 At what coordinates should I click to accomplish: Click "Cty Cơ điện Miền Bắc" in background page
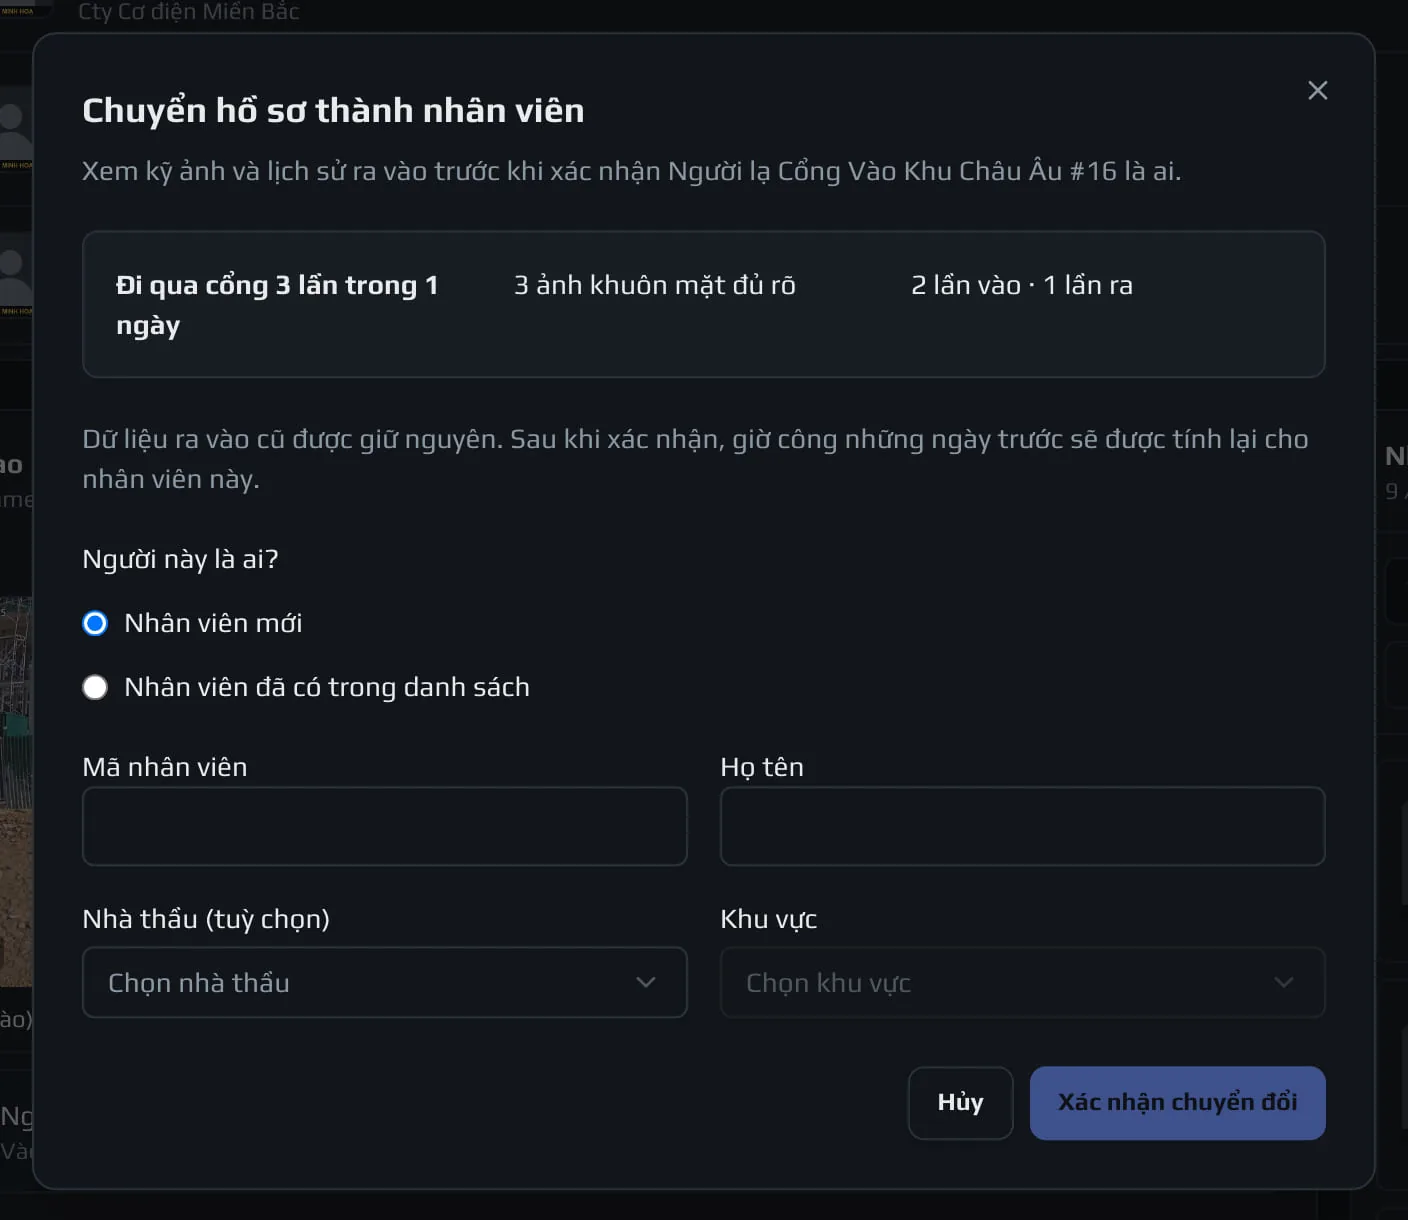pos(188,12)
